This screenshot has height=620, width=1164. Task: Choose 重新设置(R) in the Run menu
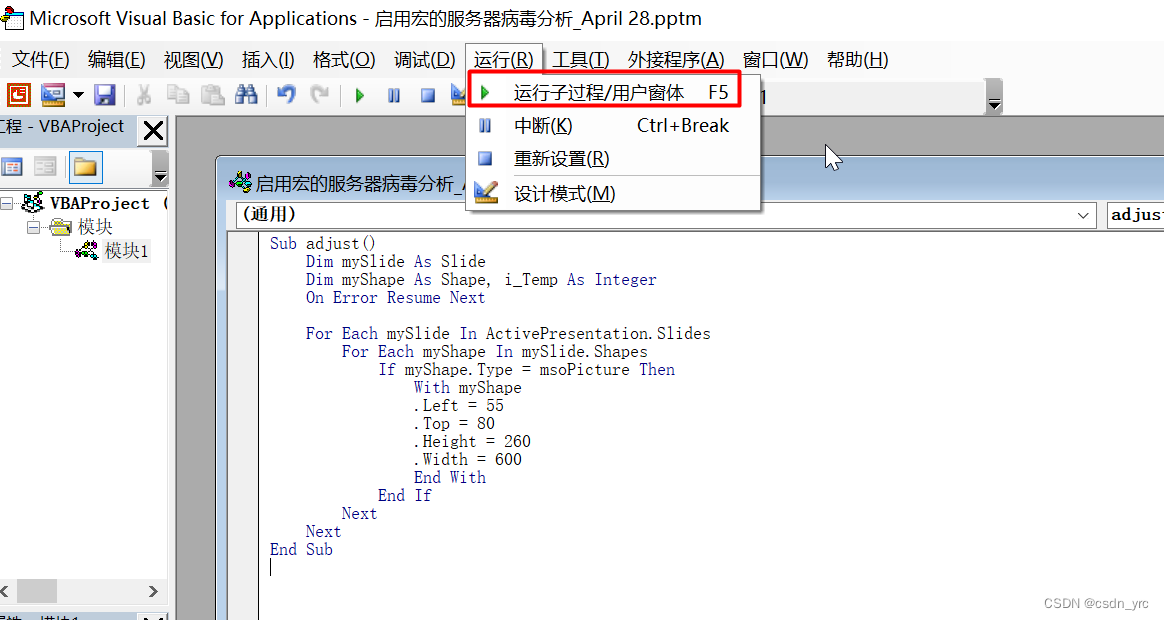click(612, 158)
